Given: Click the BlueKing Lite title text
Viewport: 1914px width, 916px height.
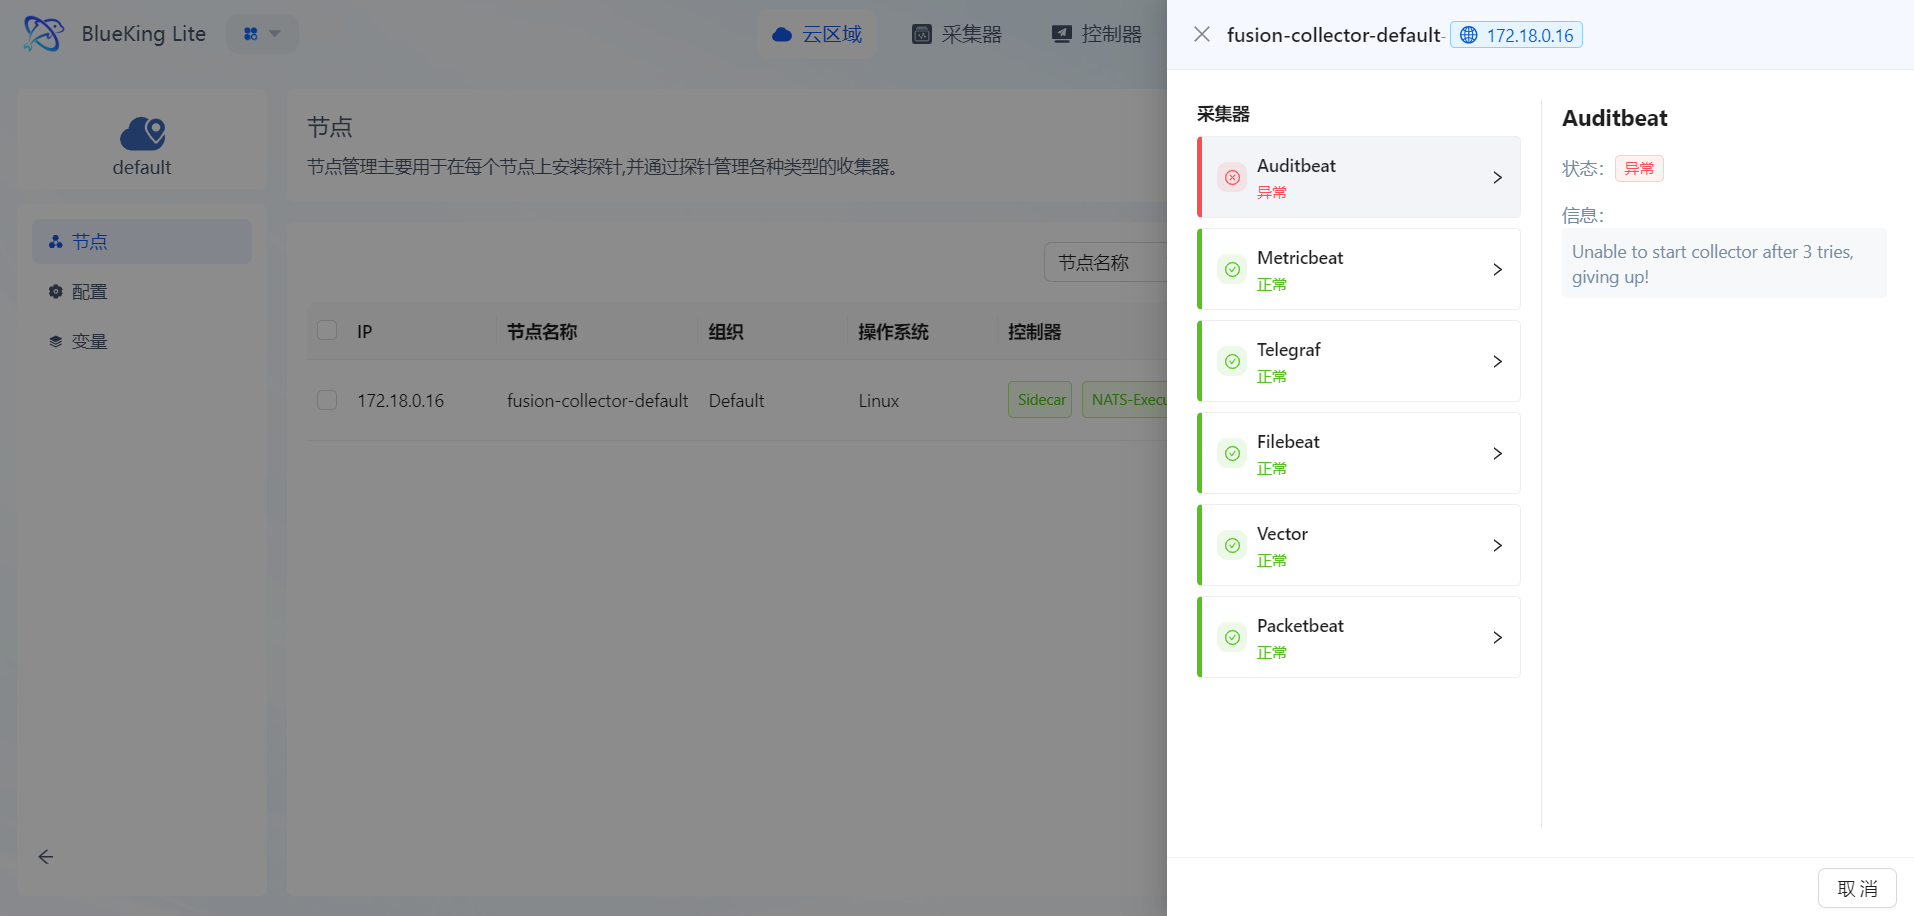Looking at the screenshot, I should 144,34.
